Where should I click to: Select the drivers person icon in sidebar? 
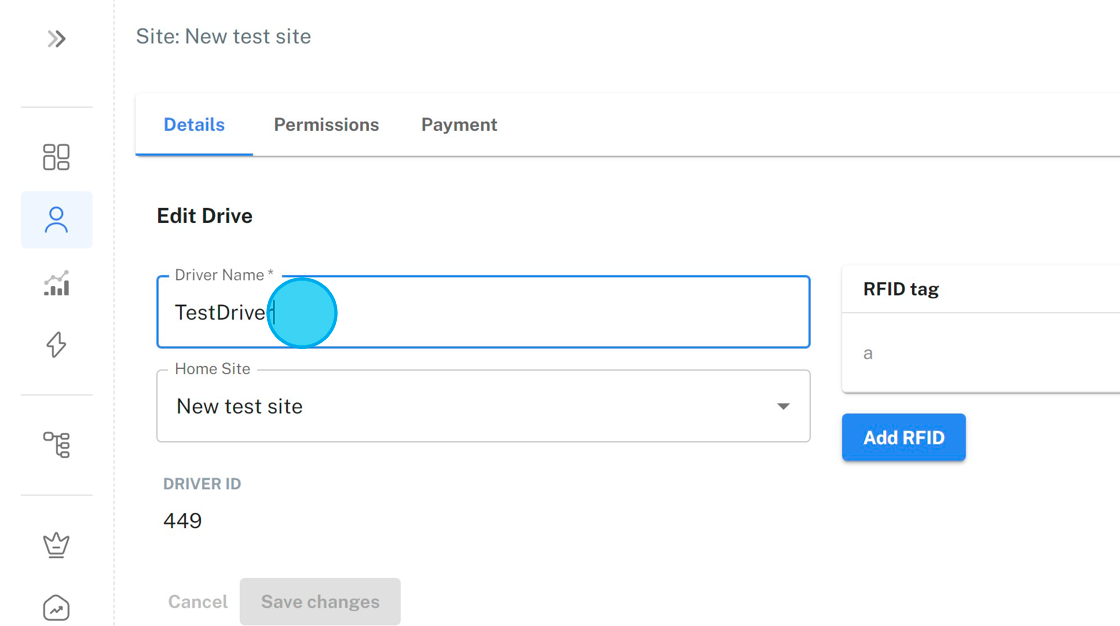pyautogui.click(x=57, y=220)
